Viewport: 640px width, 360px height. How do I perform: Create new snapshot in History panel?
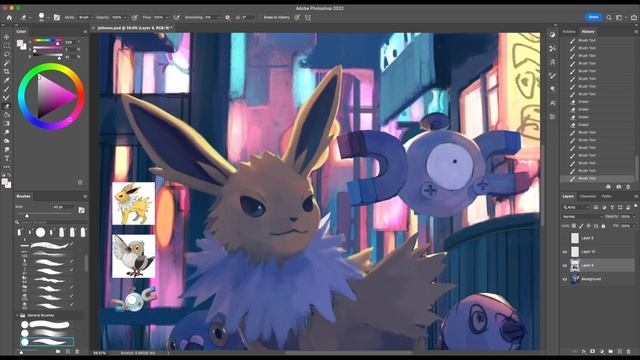(618, 187)
